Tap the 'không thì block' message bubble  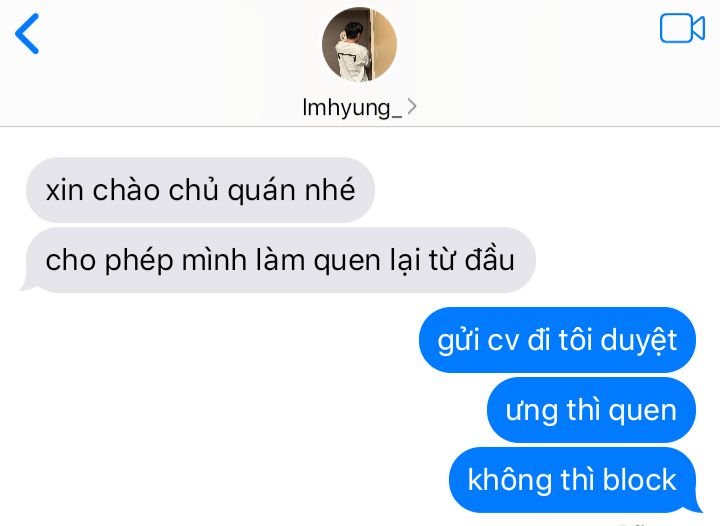[x=573, y=480]
